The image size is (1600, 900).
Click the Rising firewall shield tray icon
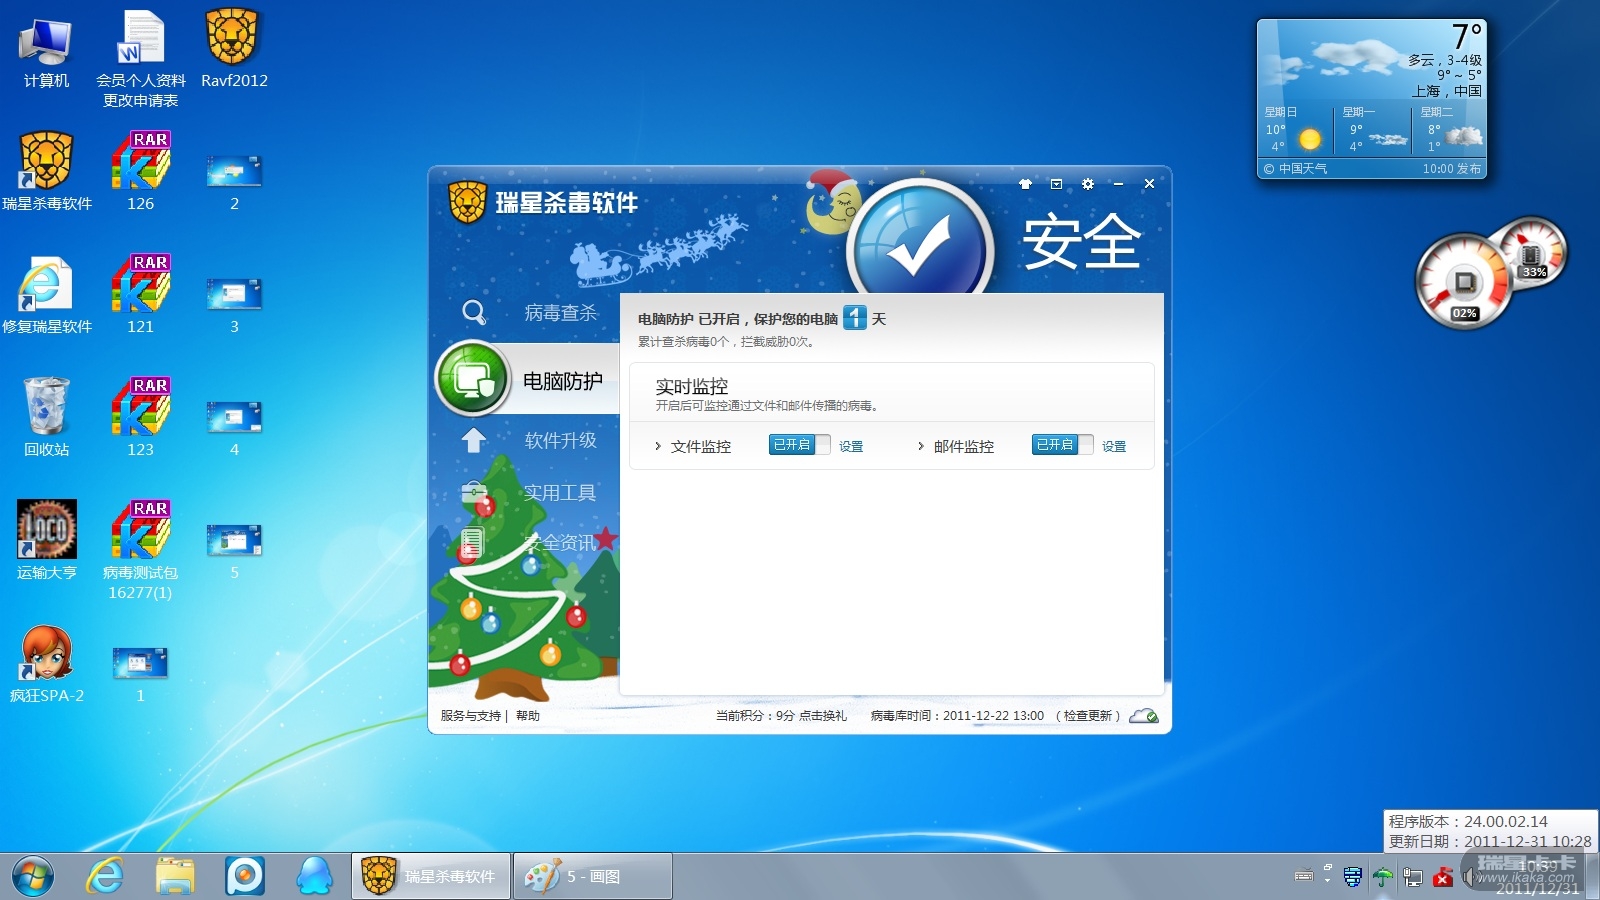[x=1353, y=877]
